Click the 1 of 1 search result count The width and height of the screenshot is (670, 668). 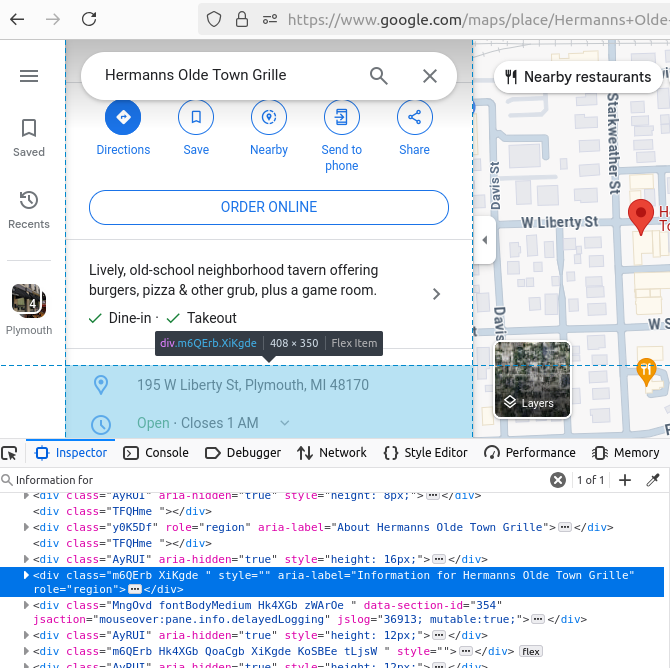tap(590, 480)
